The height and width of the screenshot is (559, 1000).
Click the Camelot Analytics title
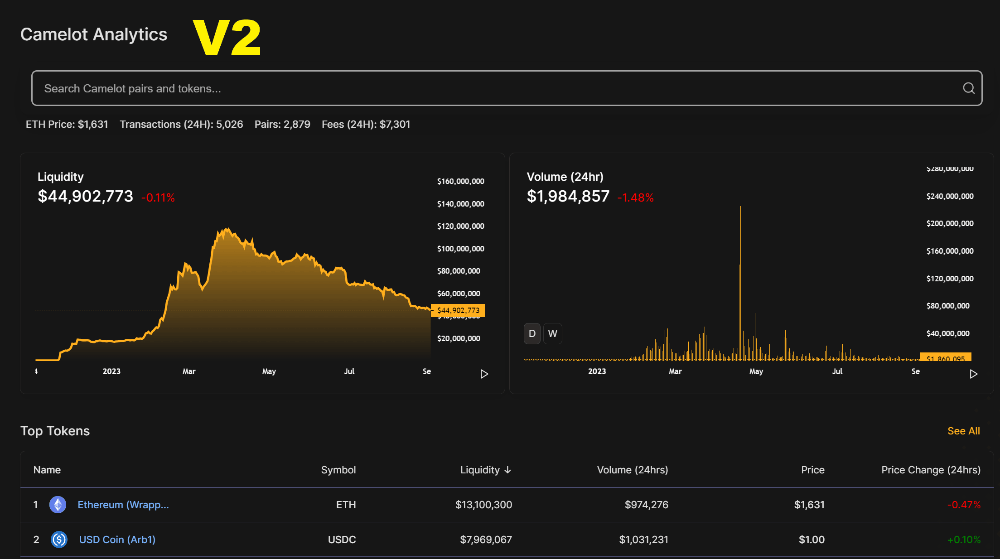click(x=94, y=34)
